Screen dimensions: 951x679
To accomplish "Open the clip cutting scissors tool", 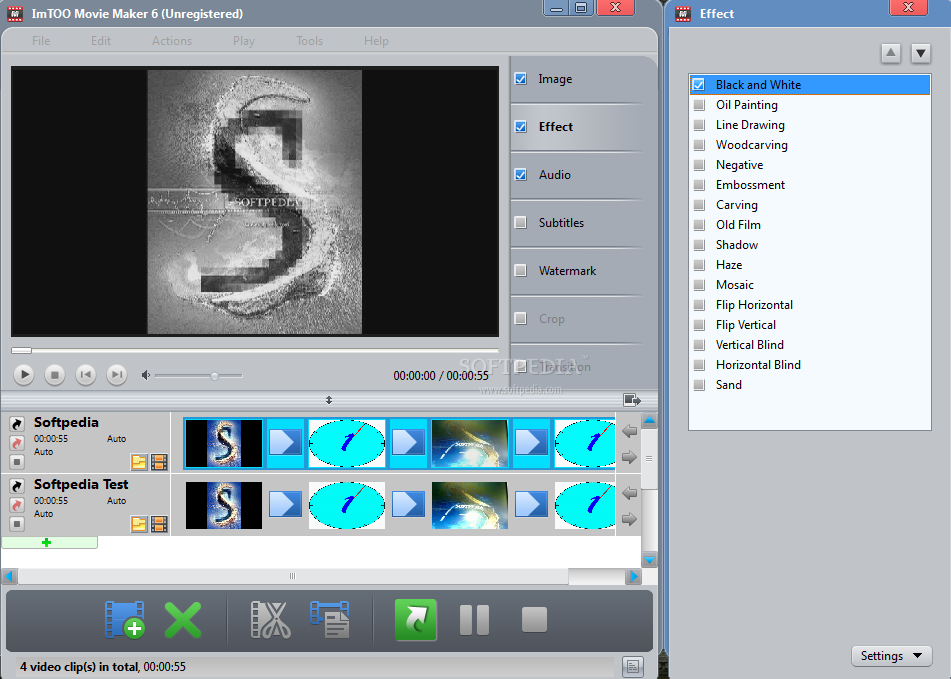I will pos(271,620).
